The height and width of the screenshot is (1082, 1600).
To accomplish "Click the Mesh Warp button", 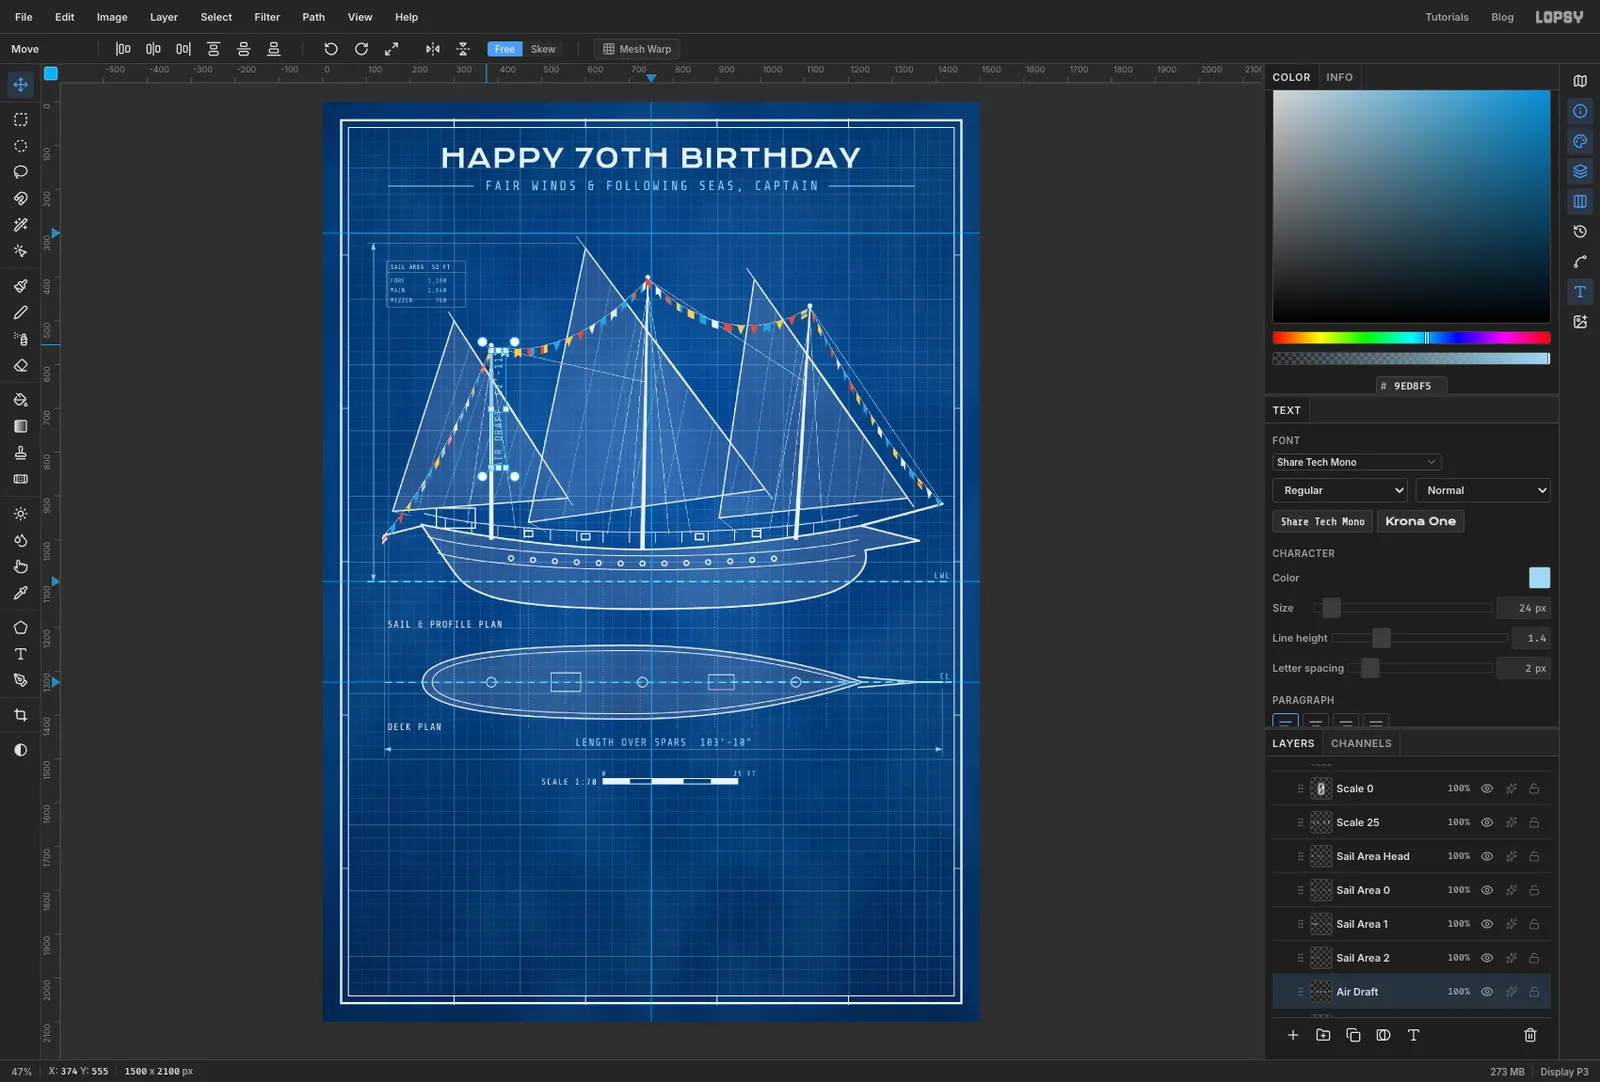I will pos(637,49).
